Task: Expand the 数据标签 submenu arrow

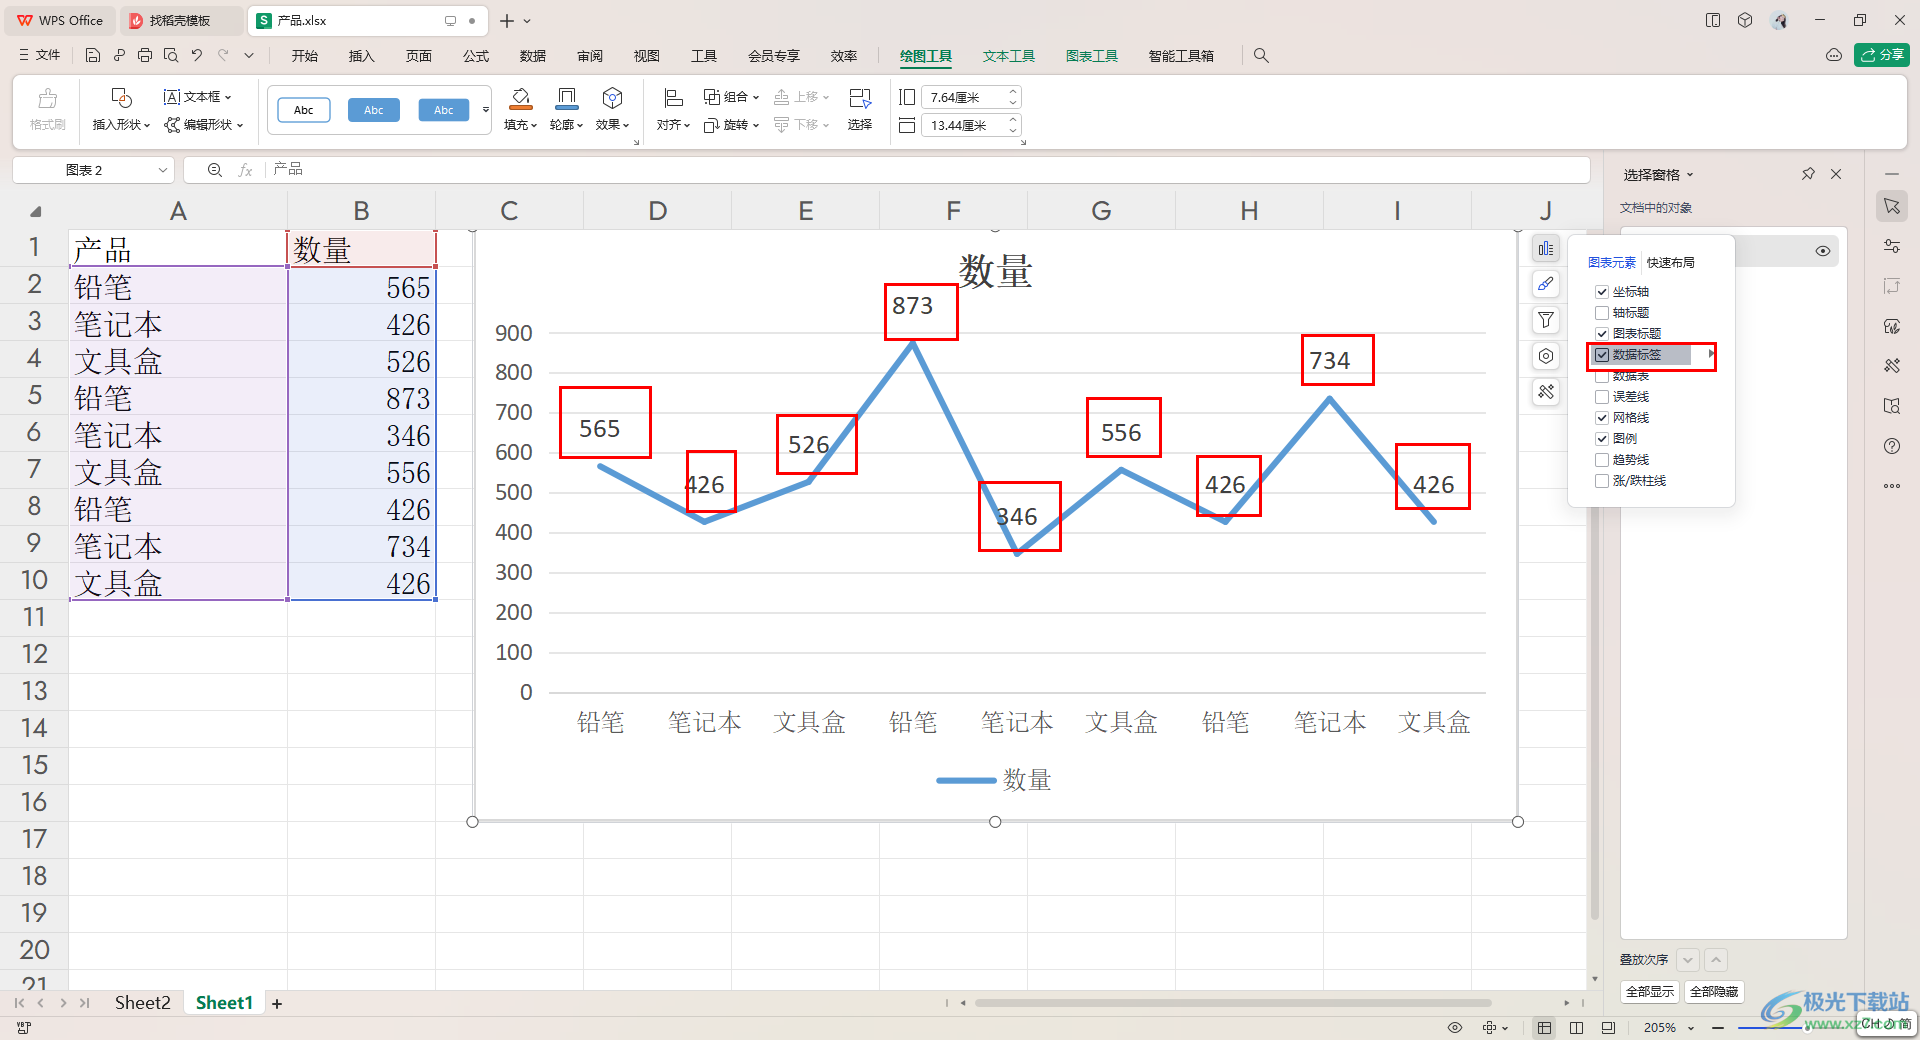Action: [1711, 354]
